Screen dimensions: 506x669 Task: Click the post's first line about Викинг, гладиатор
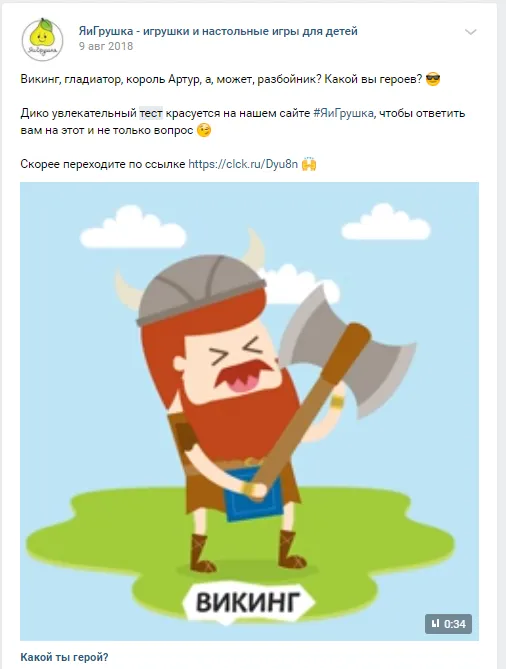221,79
